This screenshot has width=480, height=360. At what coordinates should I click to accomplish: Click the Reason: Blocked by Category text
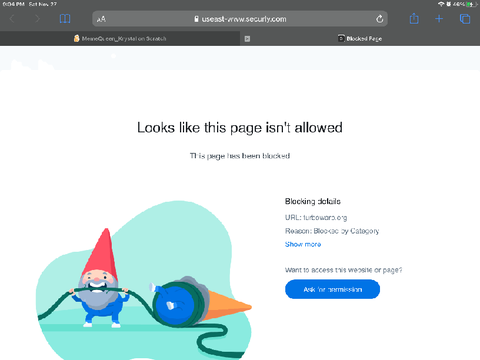pyautogui.click(x=332, y=231)
